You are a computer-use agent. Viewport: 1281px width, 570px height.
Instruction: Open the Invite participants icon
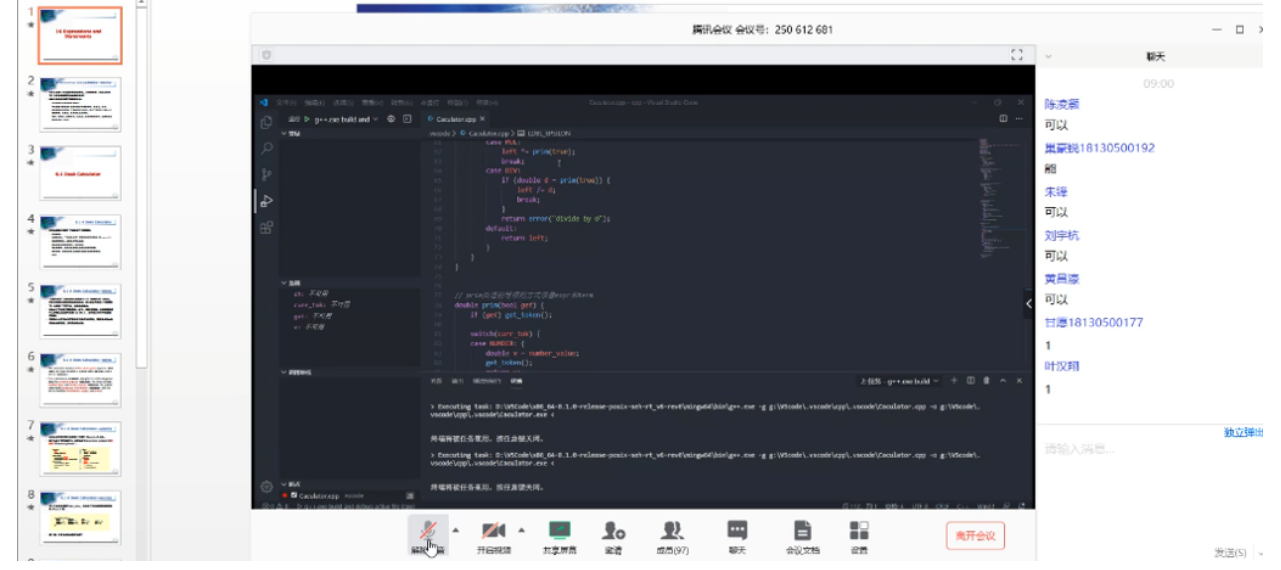[614, 532]
